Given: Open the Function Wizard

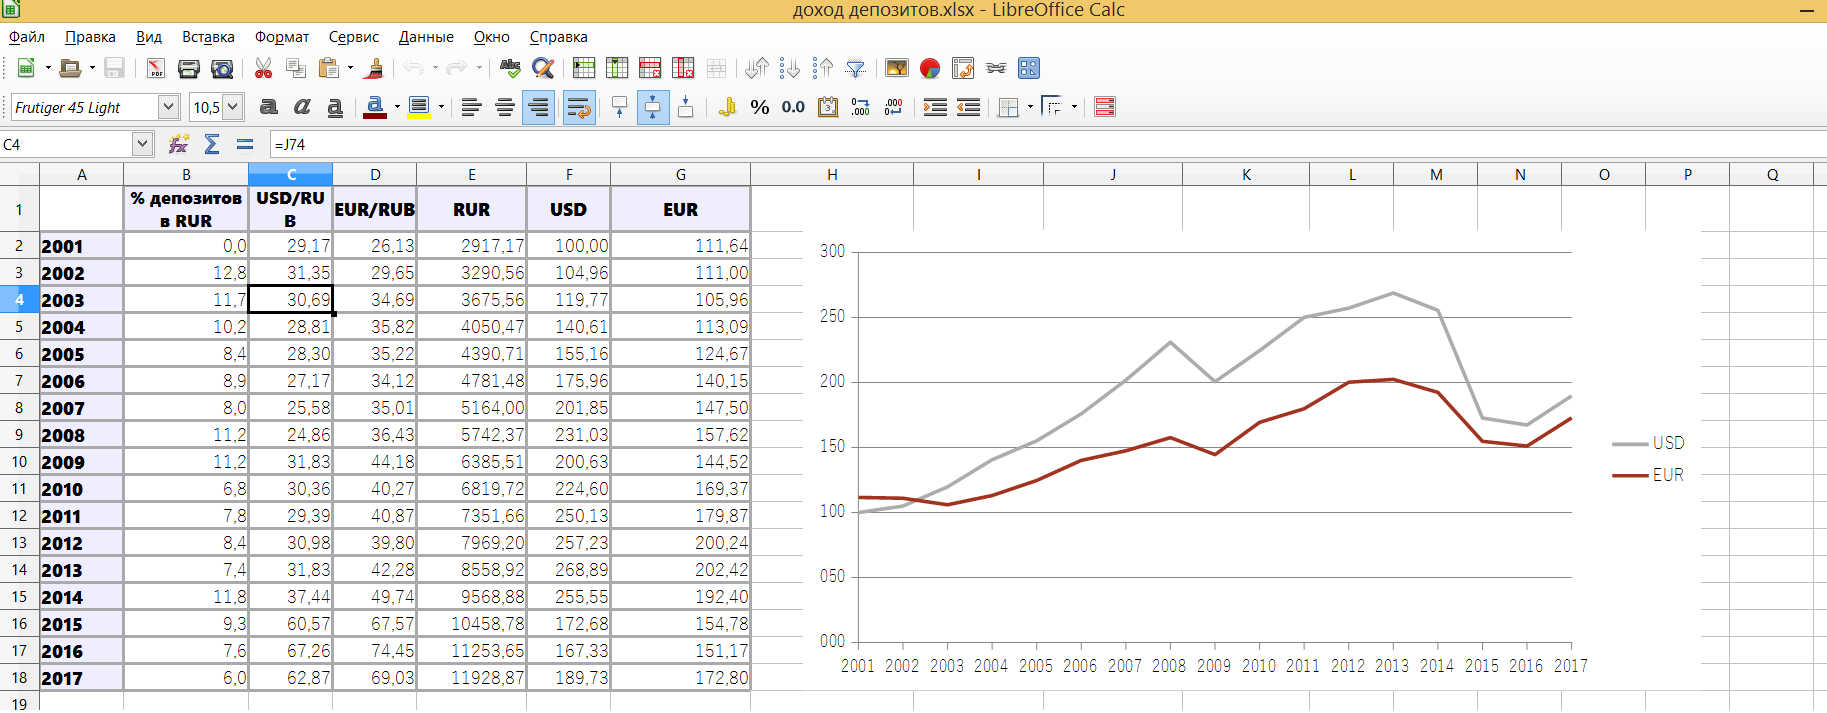Looking at the screenshot, I should point(179,144).
